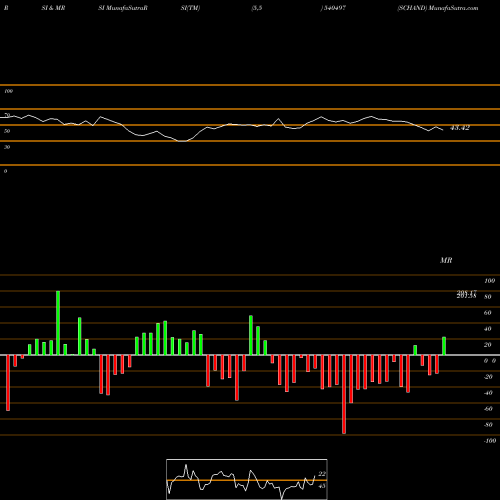Screen dimensions: 500x500
Task: Click the 60 label on MR axis
Action: click(x=487, y=313)
